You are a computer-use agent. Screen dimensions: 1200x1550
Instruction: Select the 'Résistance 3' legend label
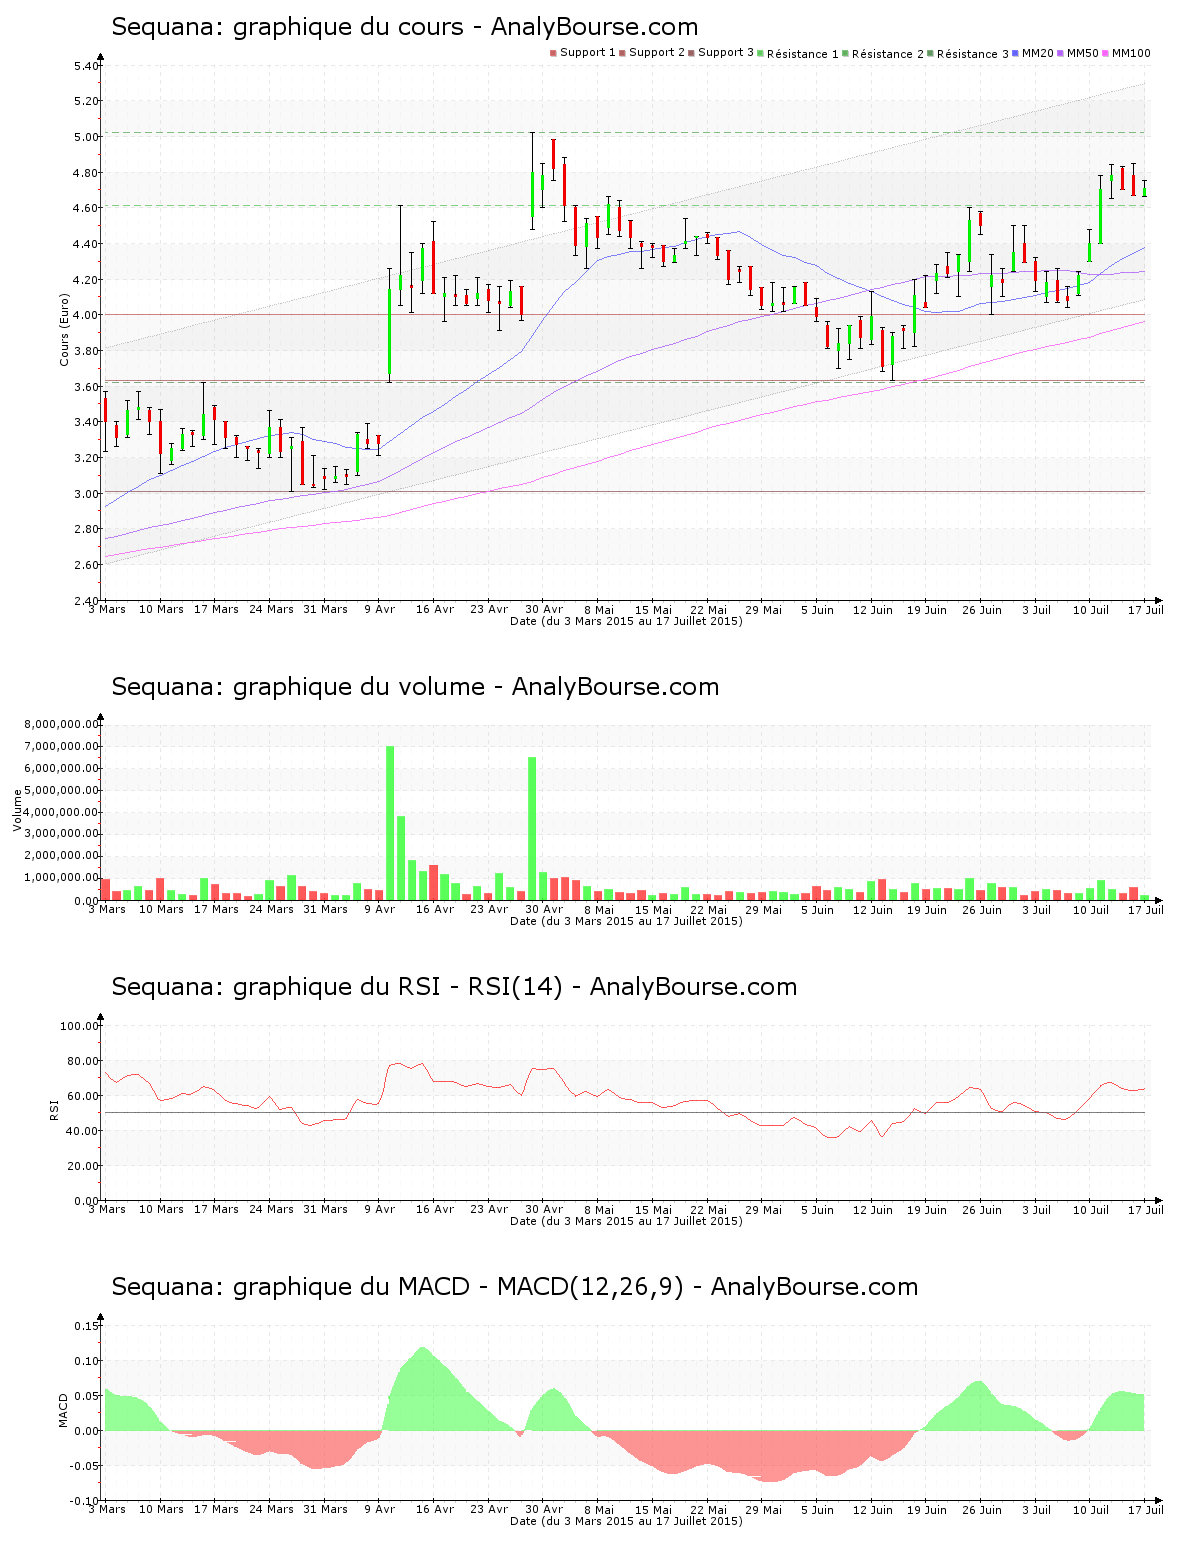[973, 54]
